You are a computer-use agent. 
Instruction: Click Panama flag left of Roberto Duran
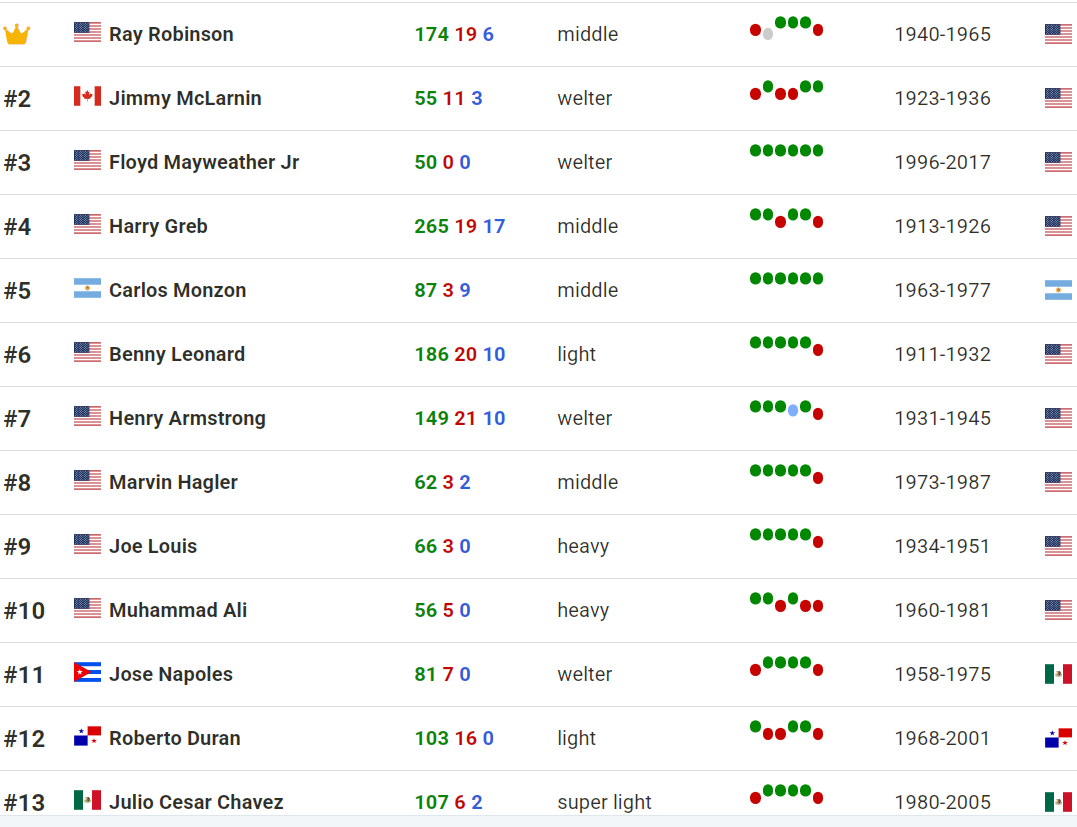[87, 737]
